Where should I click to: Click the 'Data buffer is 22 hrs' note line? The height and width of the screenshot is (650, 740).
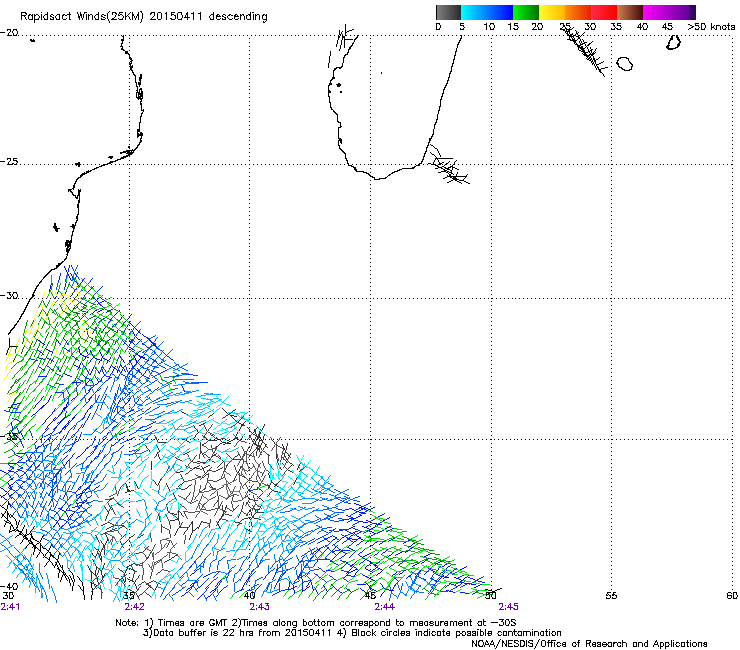point(352,633)
